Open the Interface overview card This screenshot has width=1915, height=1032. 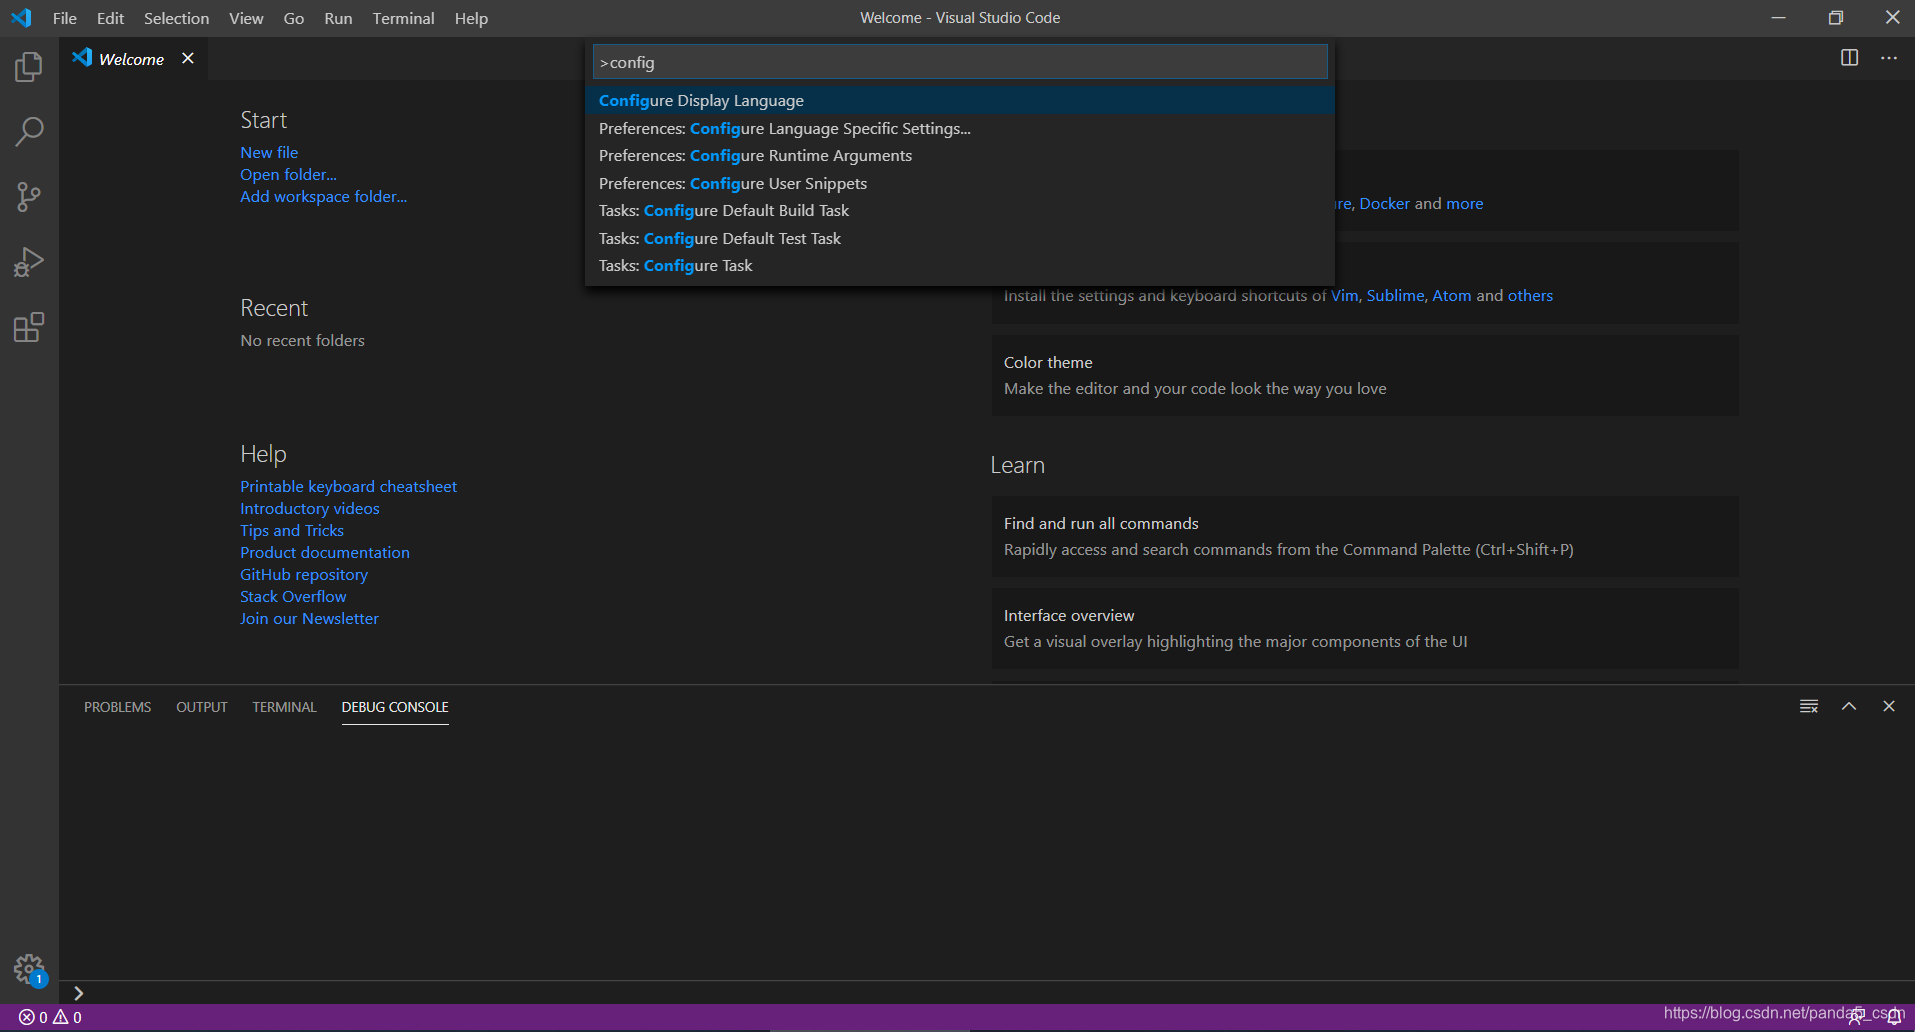[1365, 628]
